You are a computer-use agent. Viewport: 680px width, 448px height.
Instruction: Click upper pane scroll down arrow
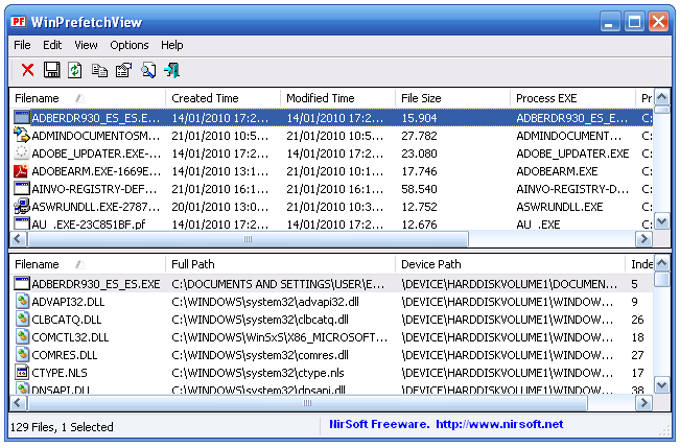tap(662, 222)
